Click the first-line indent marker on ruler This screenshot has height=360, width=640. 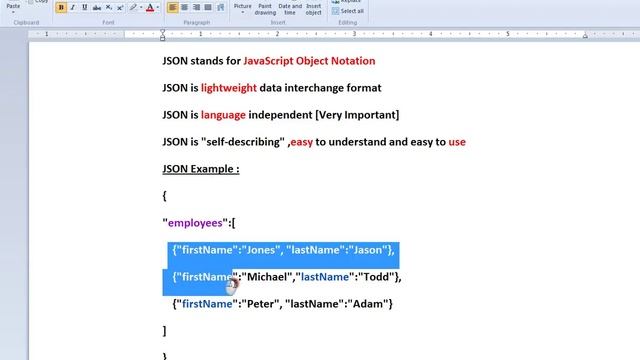click(162, 31)
